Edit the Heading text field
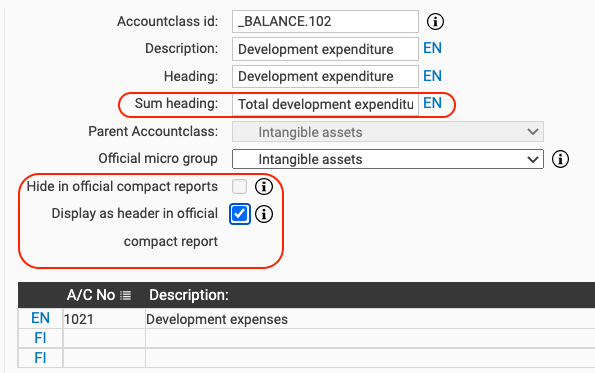Viewport: 595px width, 373px height. [325, 76]
